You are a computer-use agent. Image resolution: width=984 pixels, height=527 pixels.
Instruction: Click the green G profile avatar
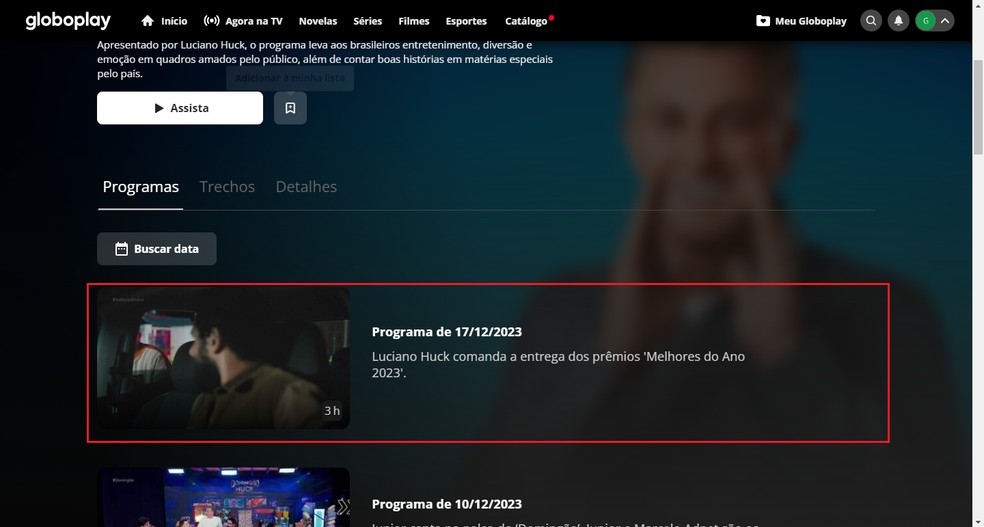(925, 21)
